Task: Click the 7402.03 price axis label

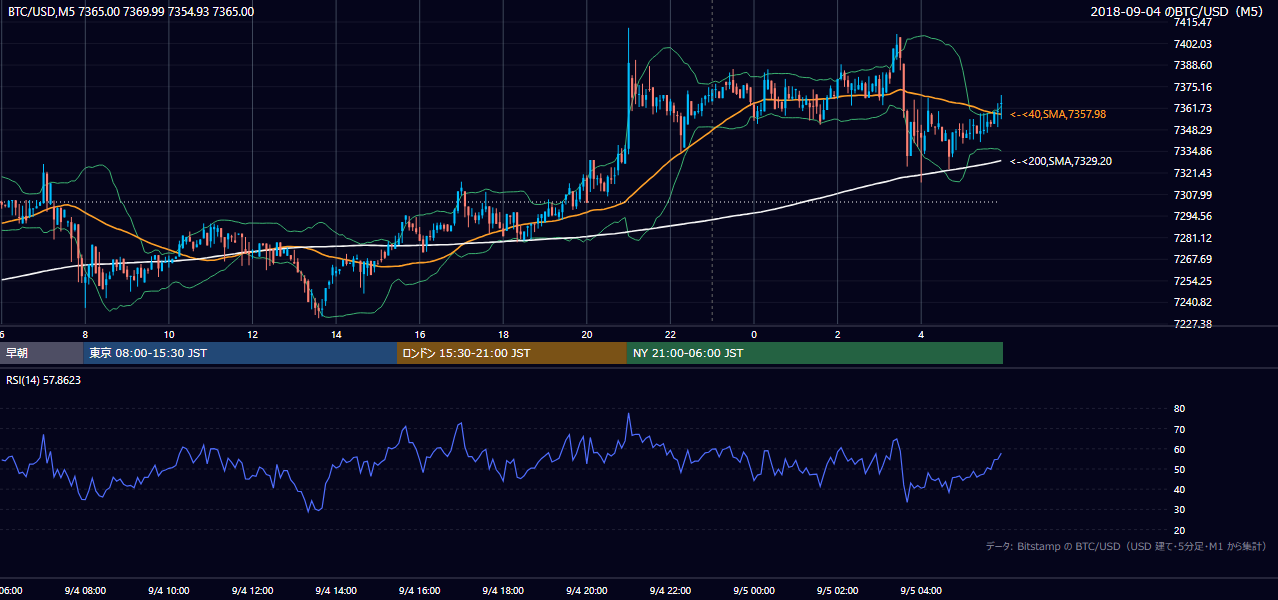Action: pos(1193,44)
